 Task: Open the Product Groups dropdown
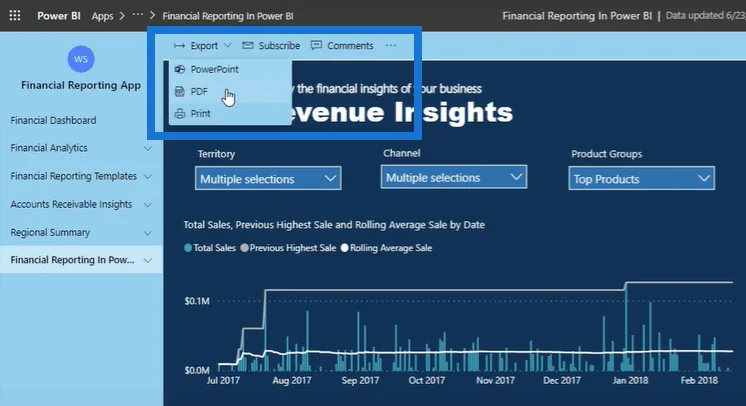click(641, 178)
